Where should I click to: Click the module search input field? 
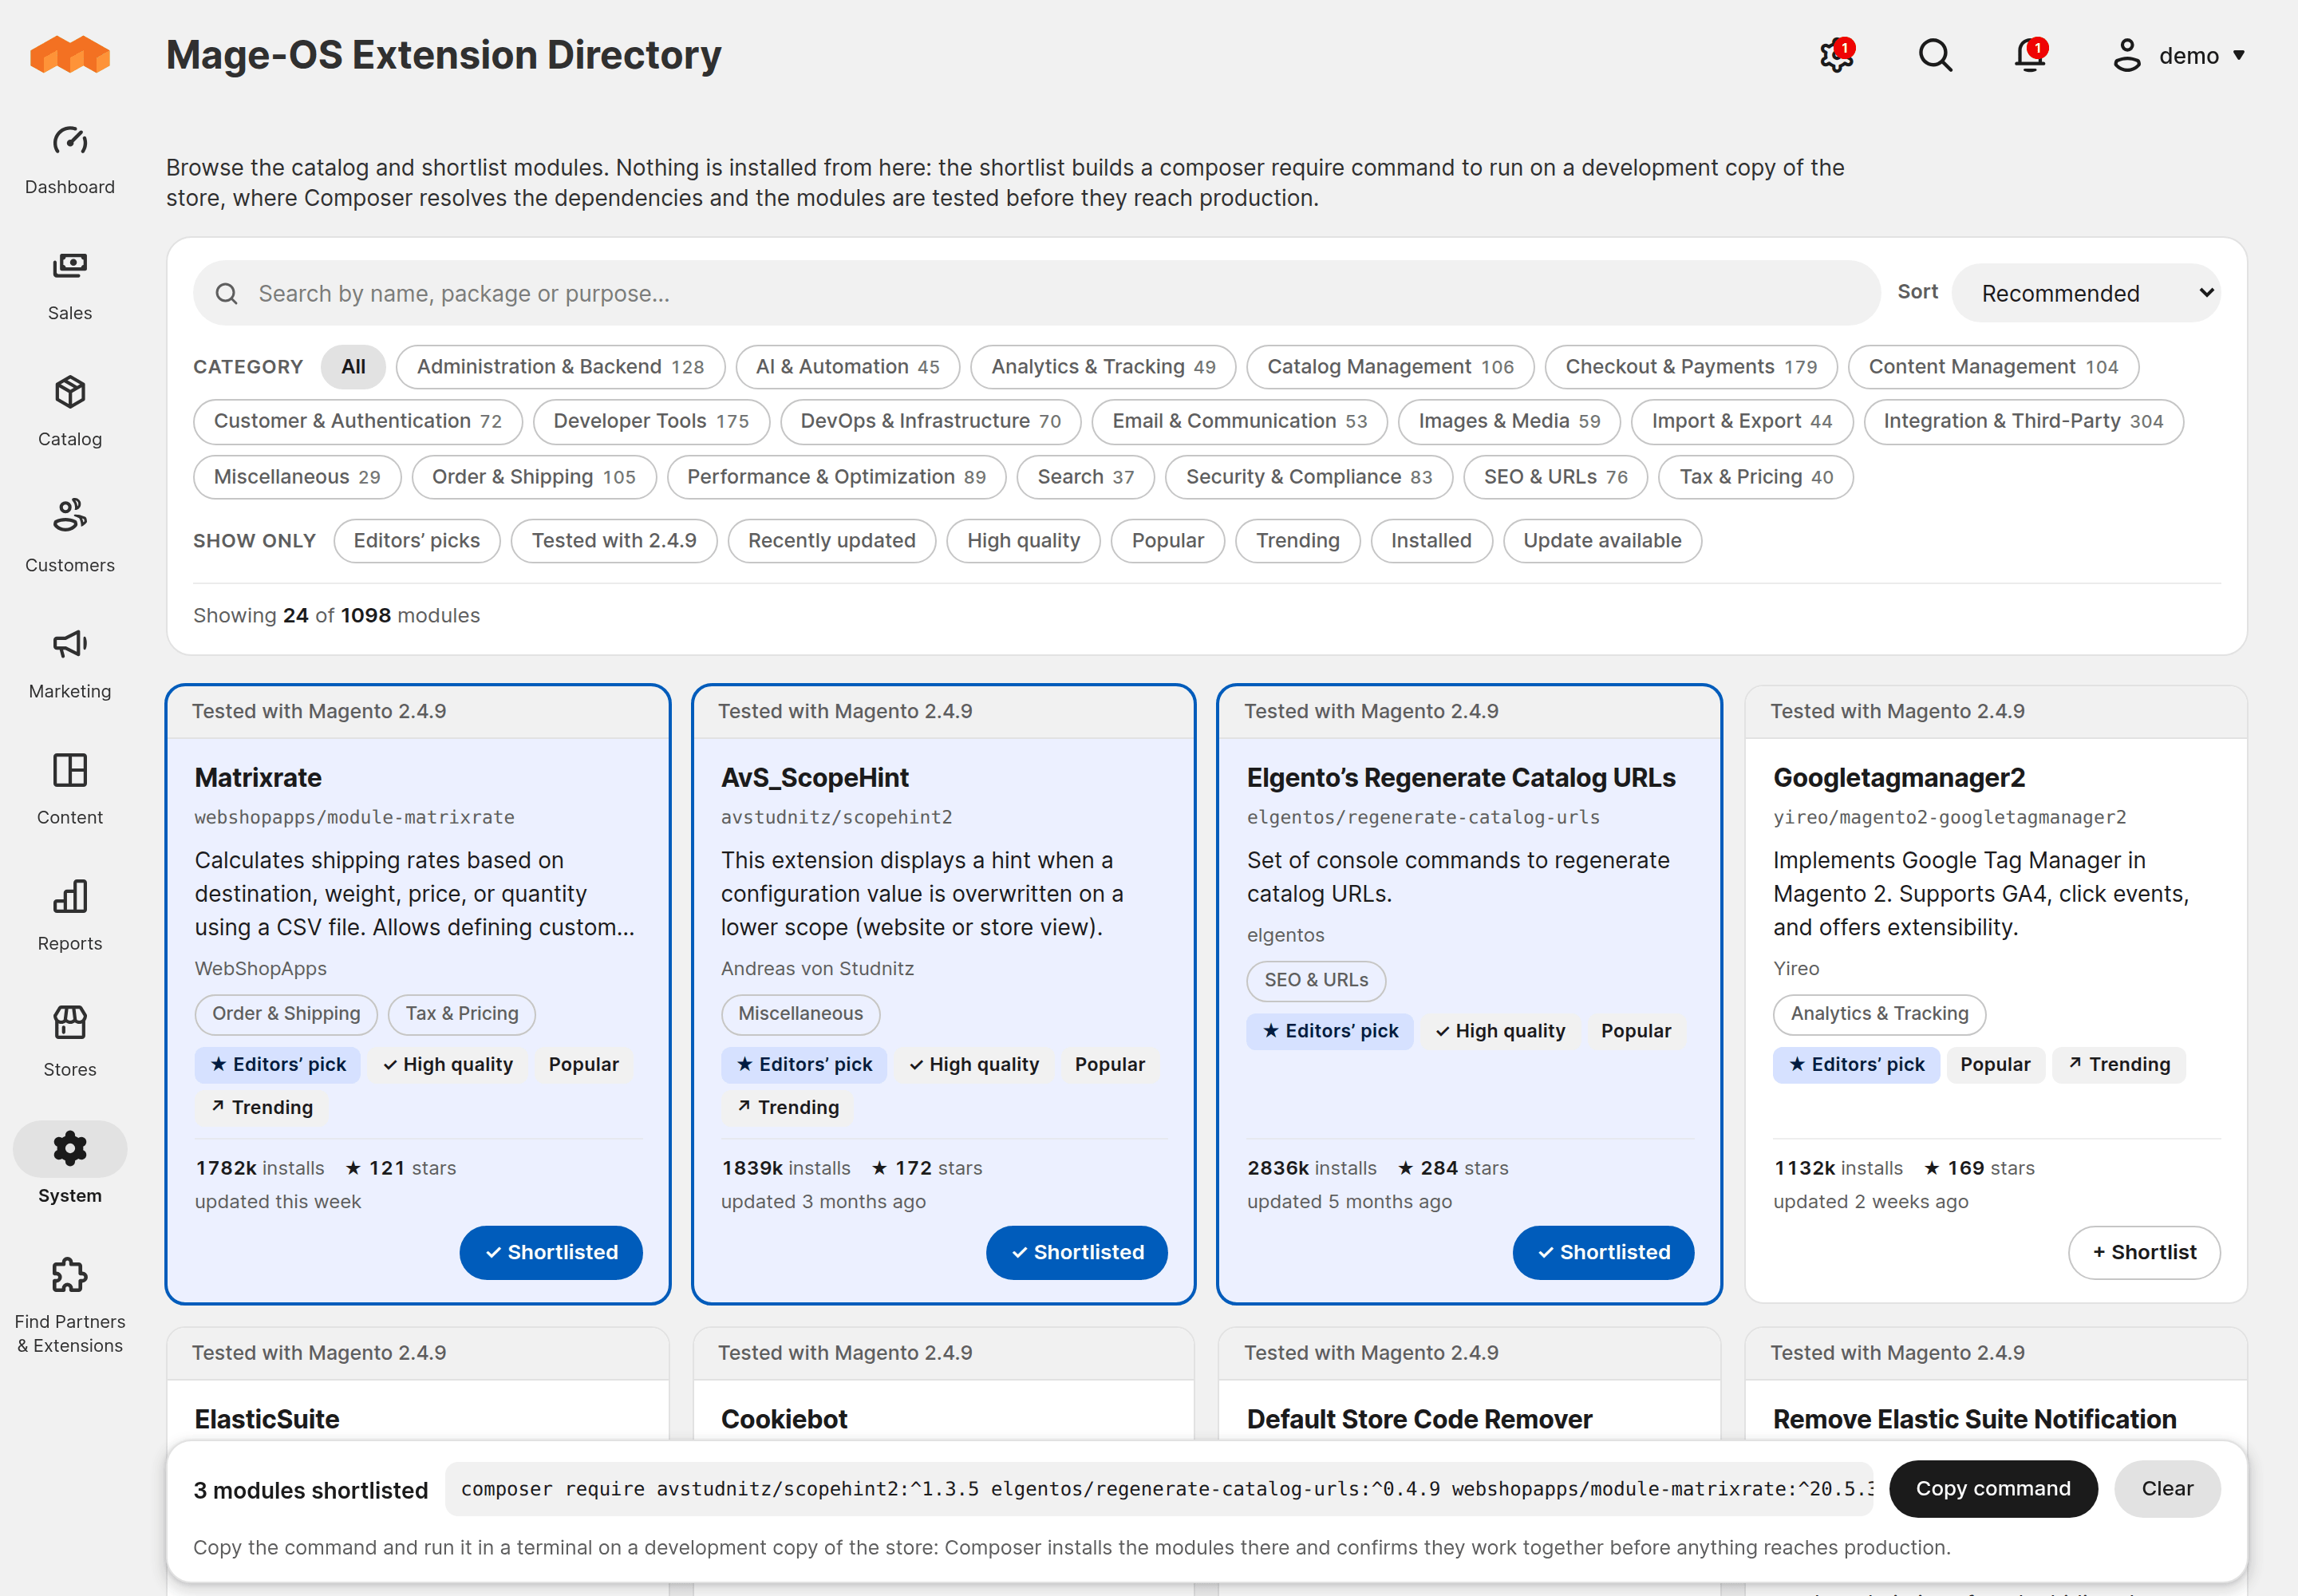[x=1037, y=293]
